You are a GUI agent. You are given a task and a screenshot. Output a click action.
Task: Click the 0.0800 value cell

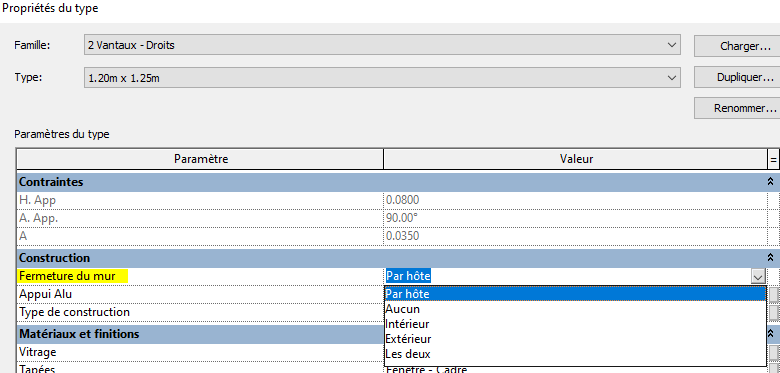click(576, 200)
